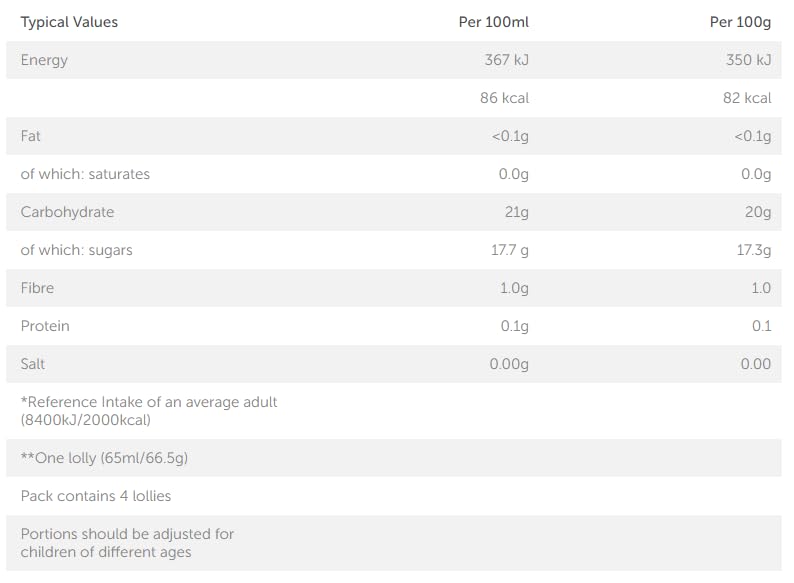The image size is (794, 583).
Task: Select the 82 kcal value
Action: pos(746,98)
